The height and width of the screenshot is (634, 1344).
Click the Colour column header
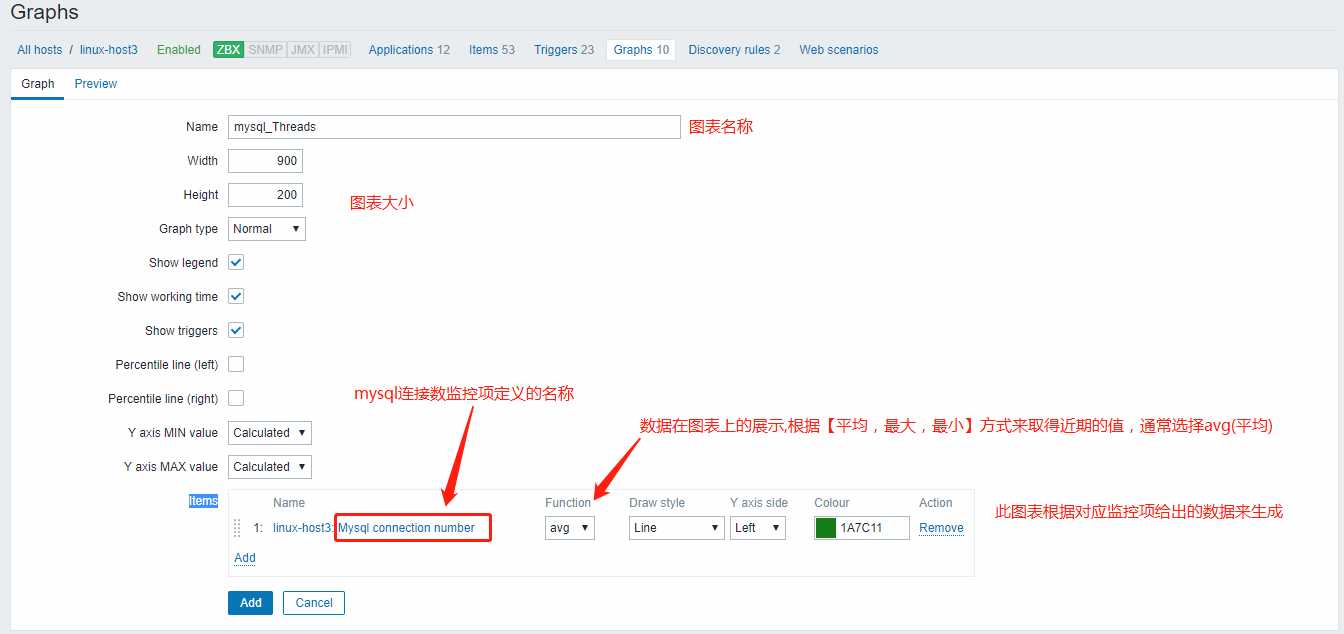832,503
